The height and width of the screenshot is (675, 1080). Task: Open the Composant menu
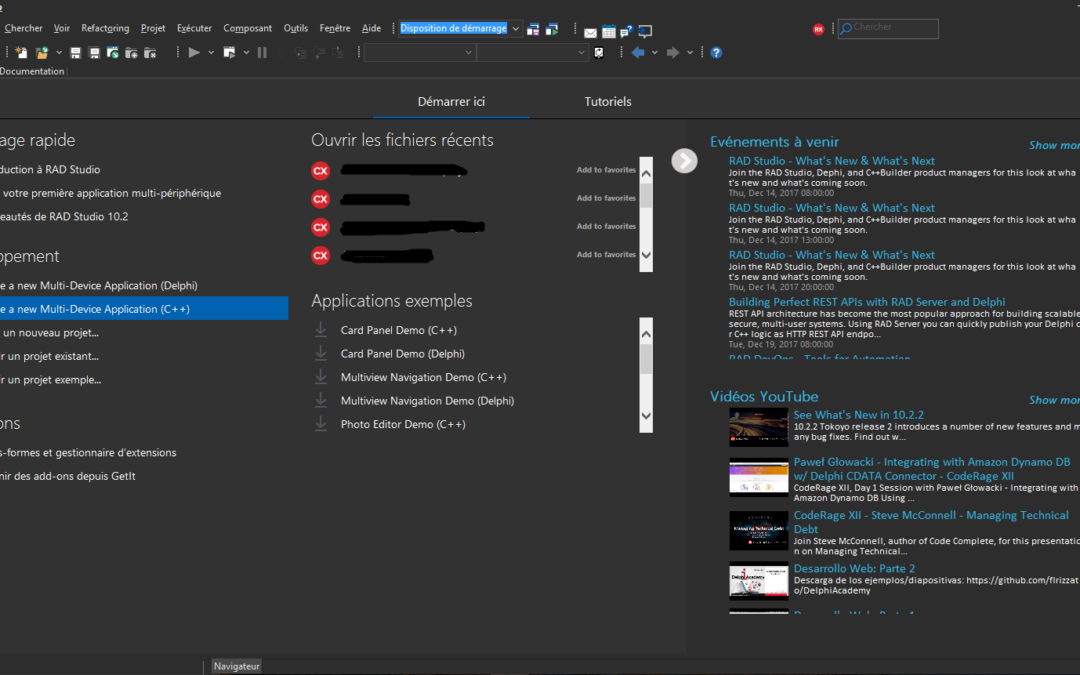click(247, 28)
